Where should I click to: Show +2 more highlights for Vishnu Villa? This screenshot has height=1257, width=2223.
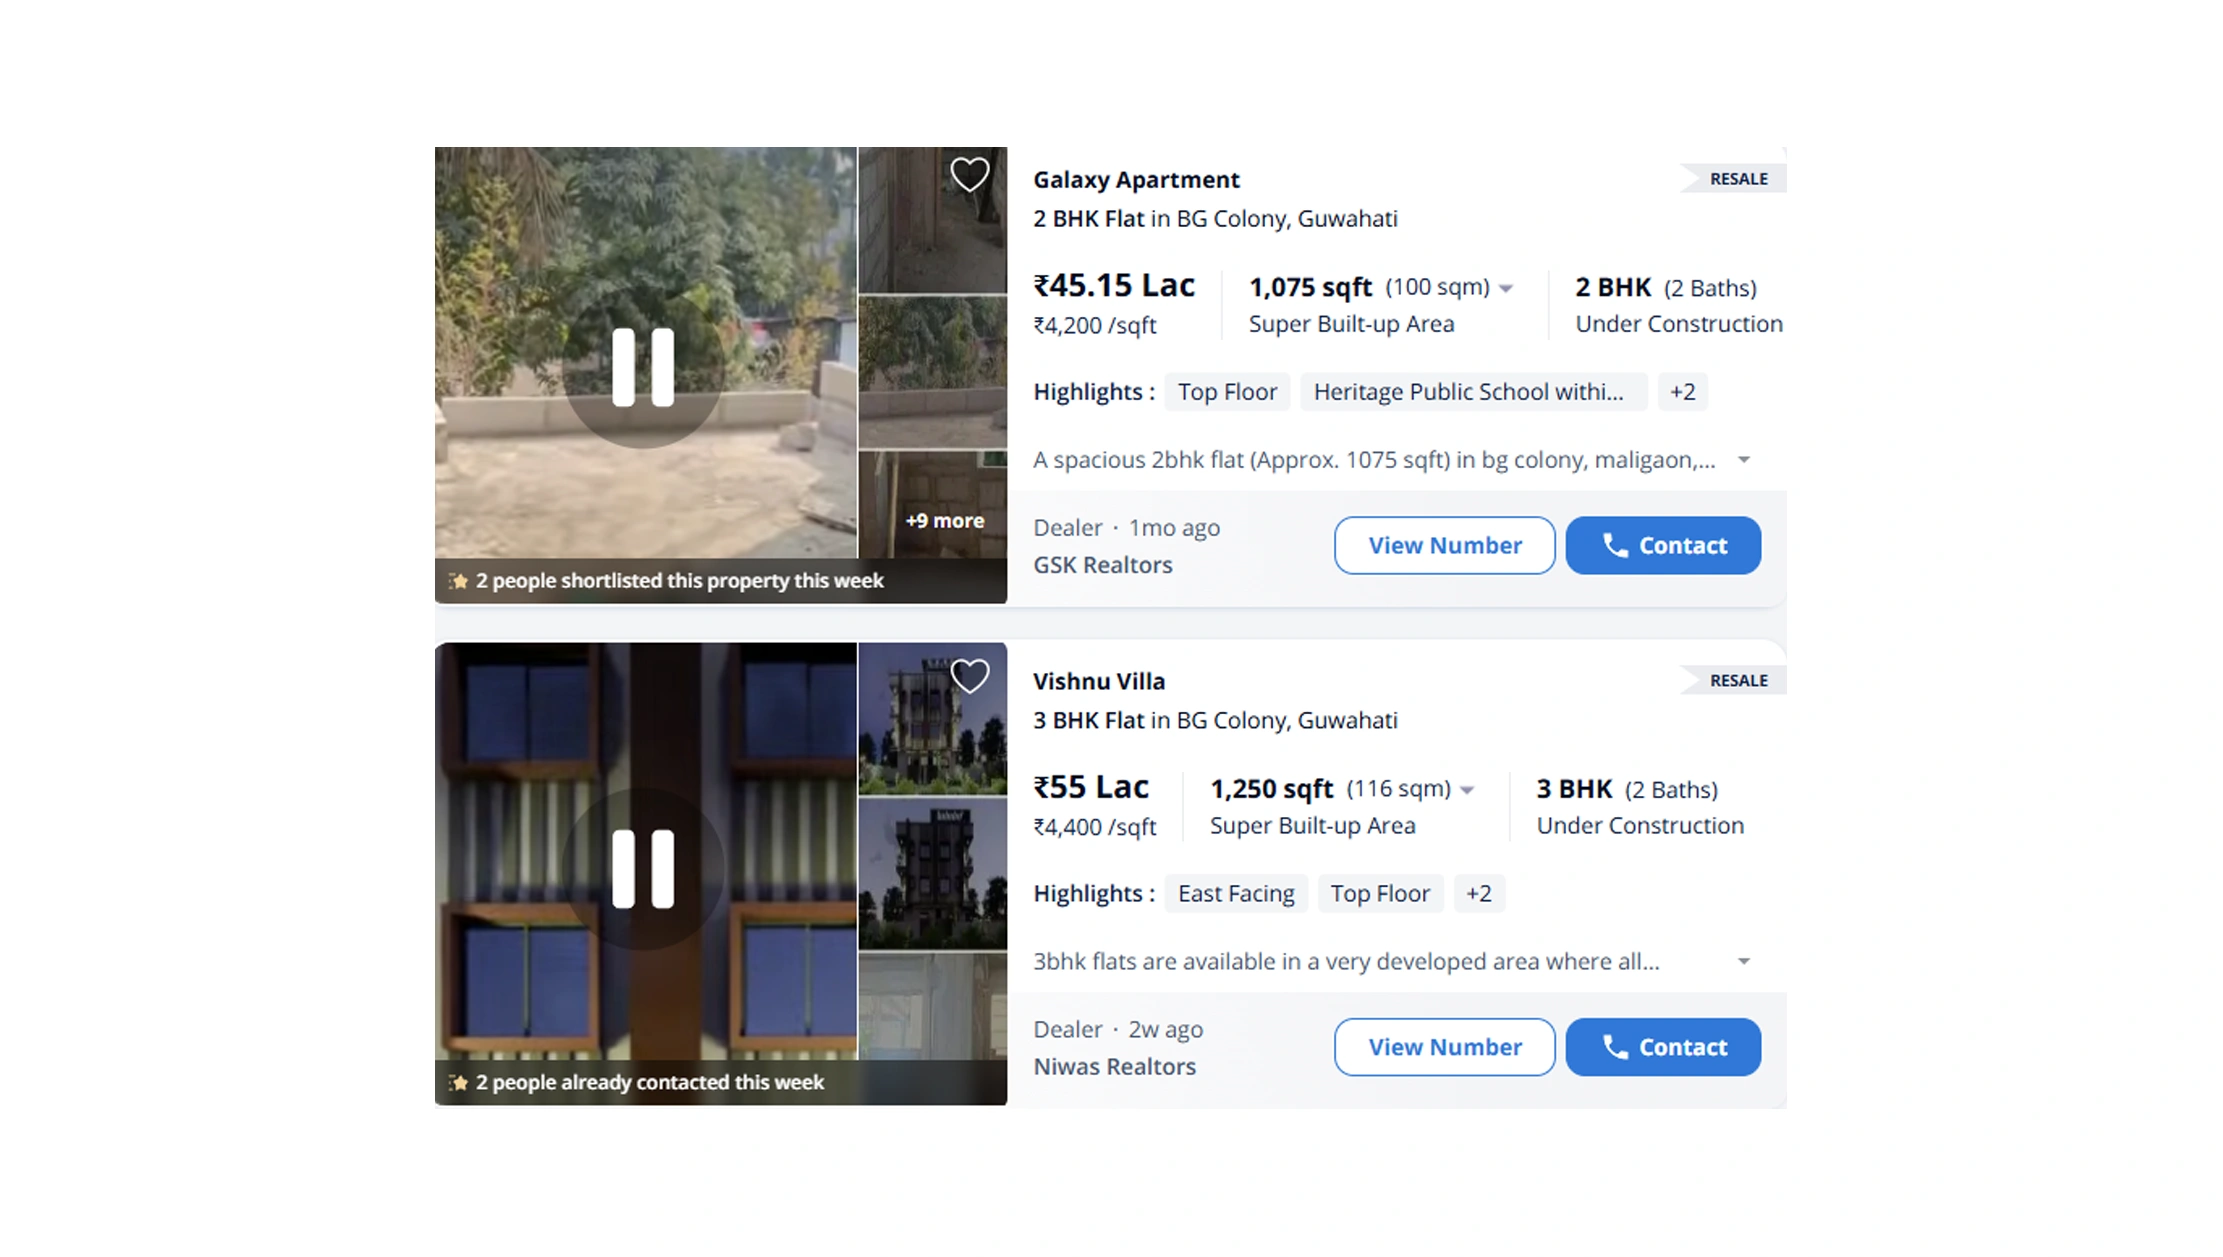(x=1479, y=893)
